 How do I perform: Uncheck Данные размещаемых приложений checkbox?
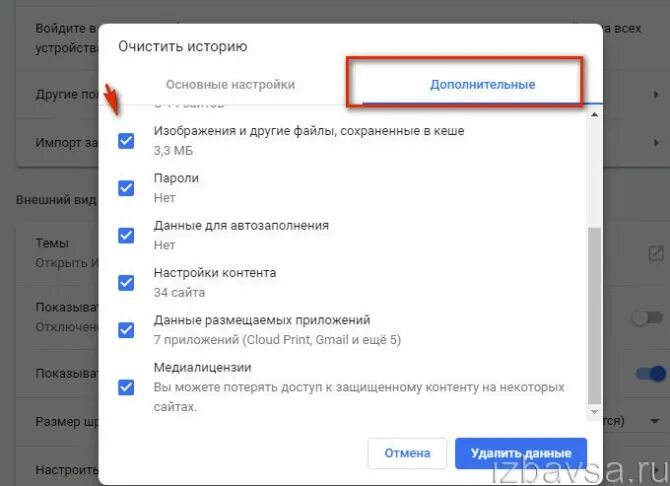click(x=126, y=330)
